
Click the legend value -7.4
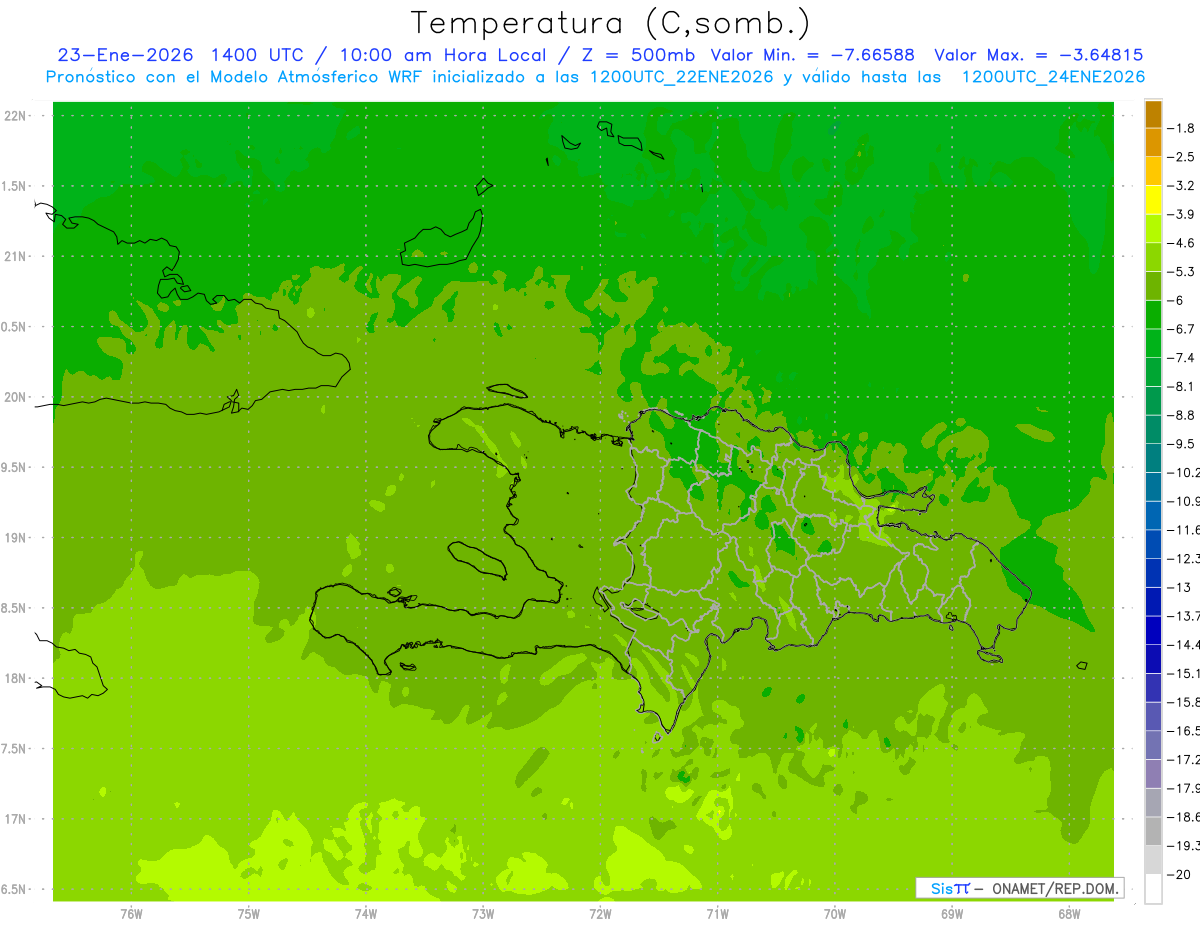point(1182,358)
